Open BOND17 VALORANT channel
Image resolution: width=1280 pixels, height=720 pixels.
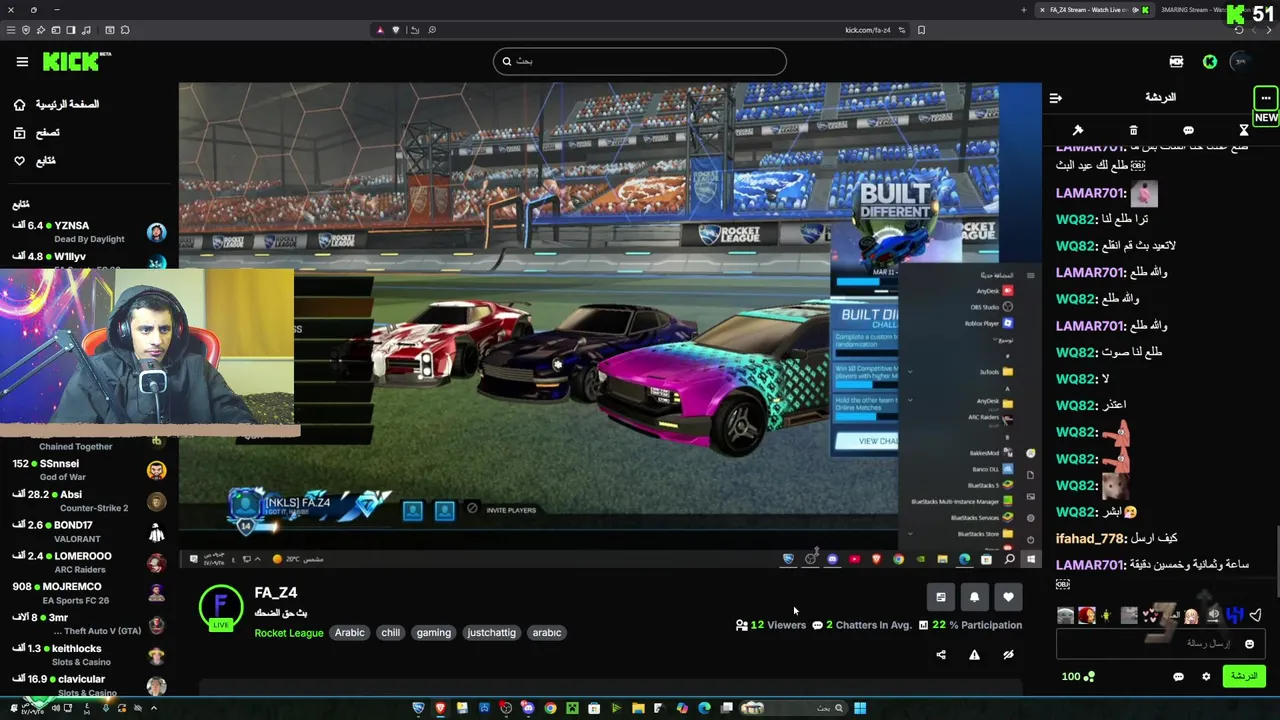pyautogui.click(x=89, y=532)
